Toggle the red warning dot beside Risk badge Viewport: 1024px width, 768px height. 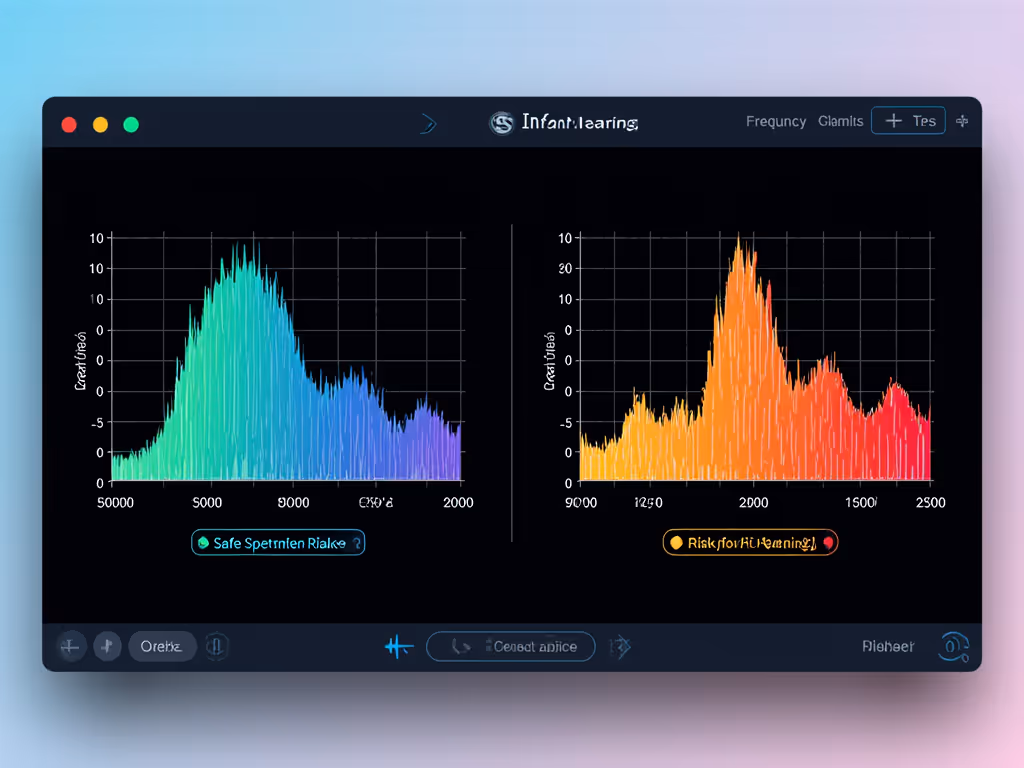point(830,541)
